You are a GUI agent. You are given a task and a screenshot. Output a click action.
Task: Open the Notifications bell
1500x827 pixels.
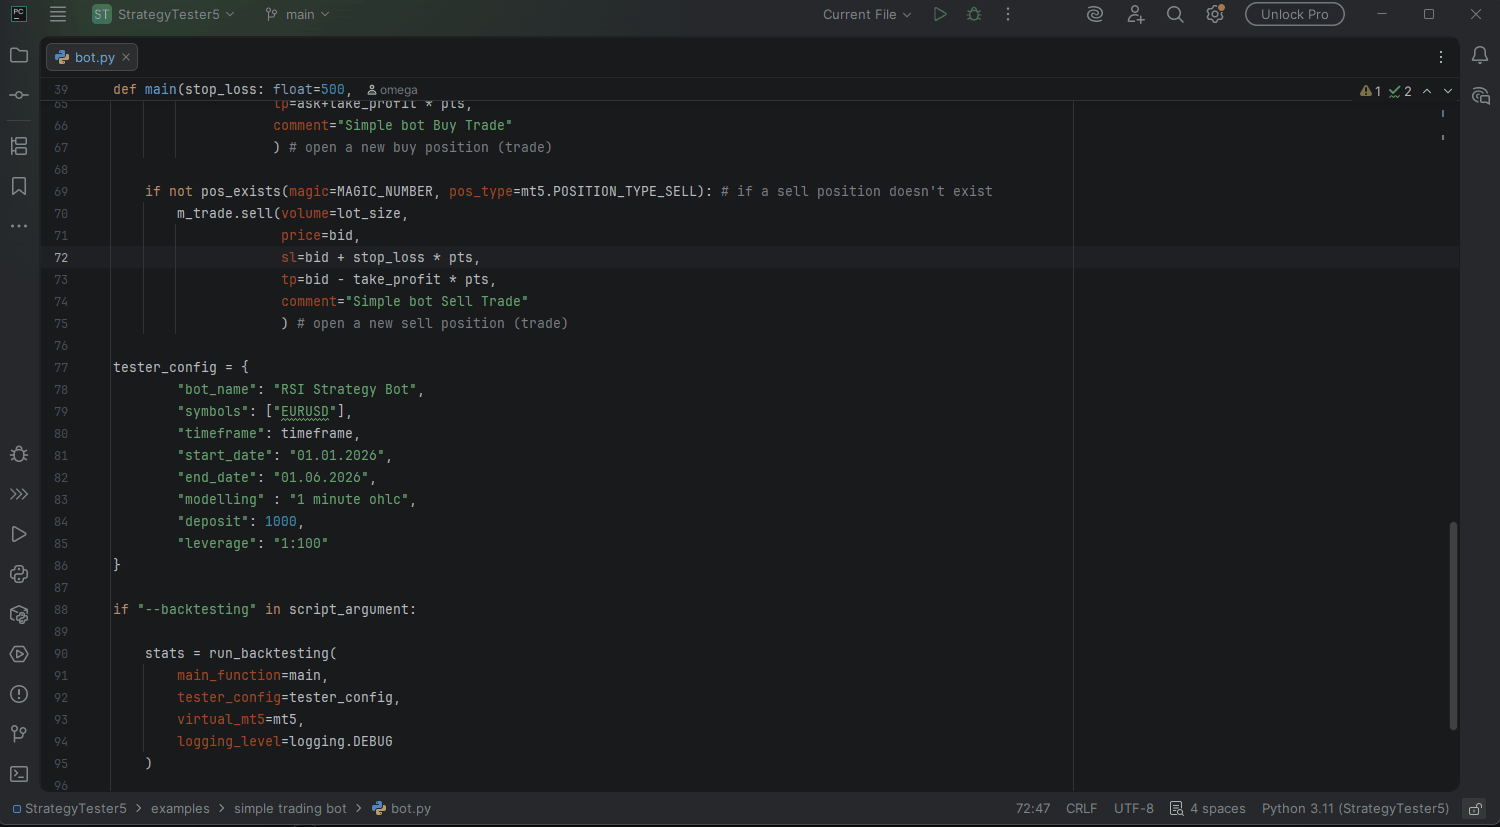click(1480, 56)
